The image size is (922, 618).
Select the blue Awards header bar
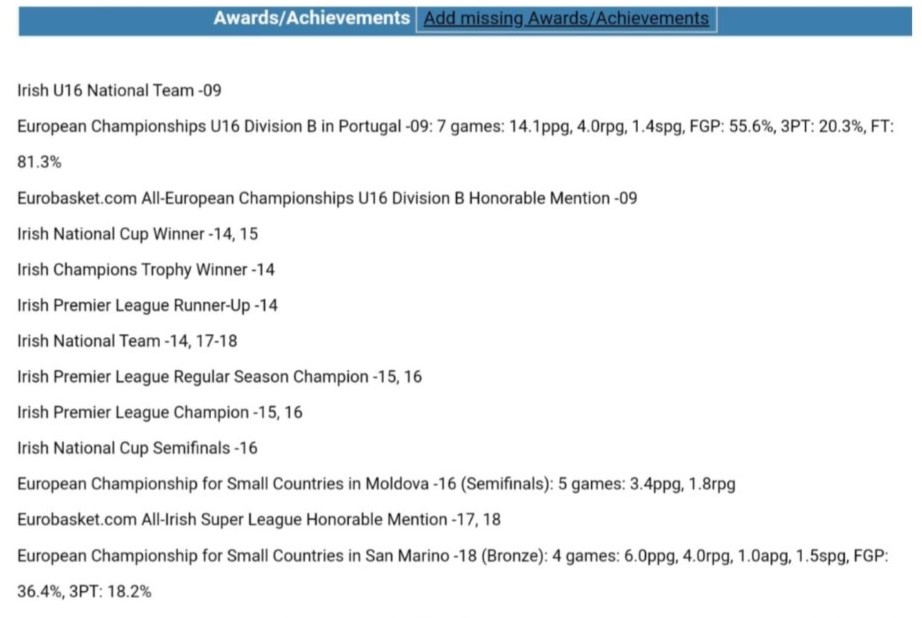465,21
